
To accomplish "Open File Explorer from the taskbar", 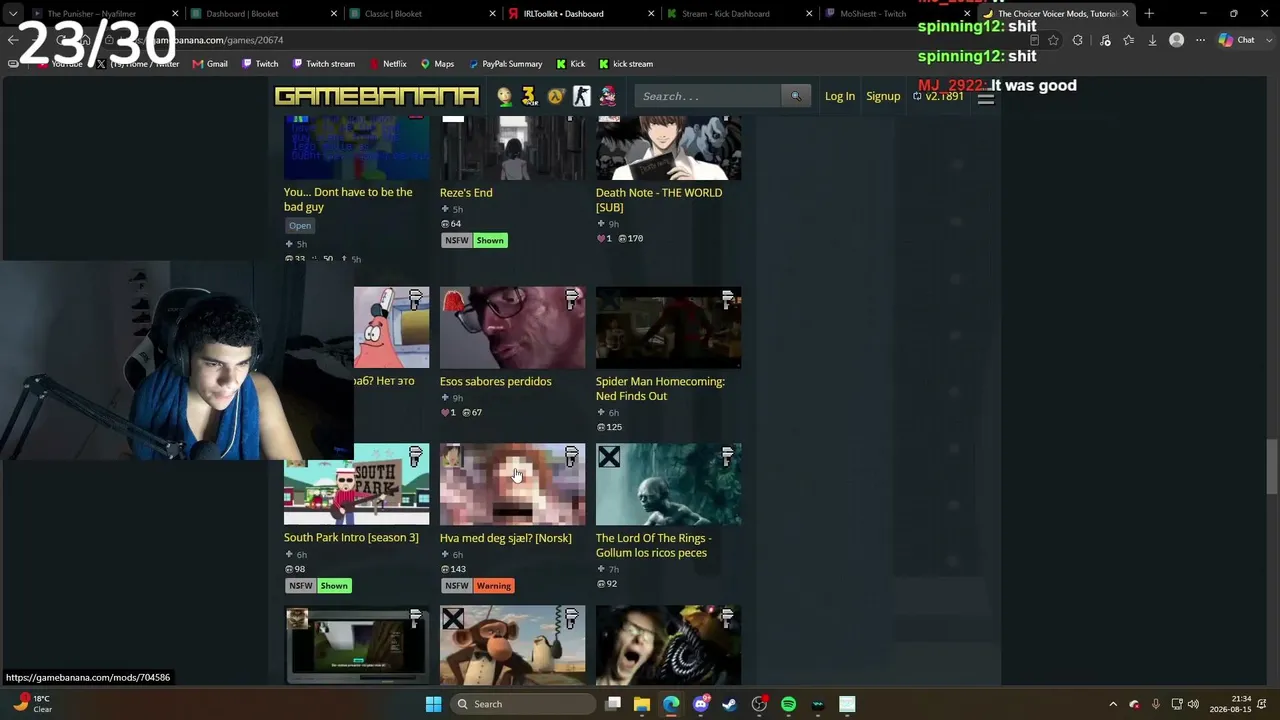I will coord(642,704).
